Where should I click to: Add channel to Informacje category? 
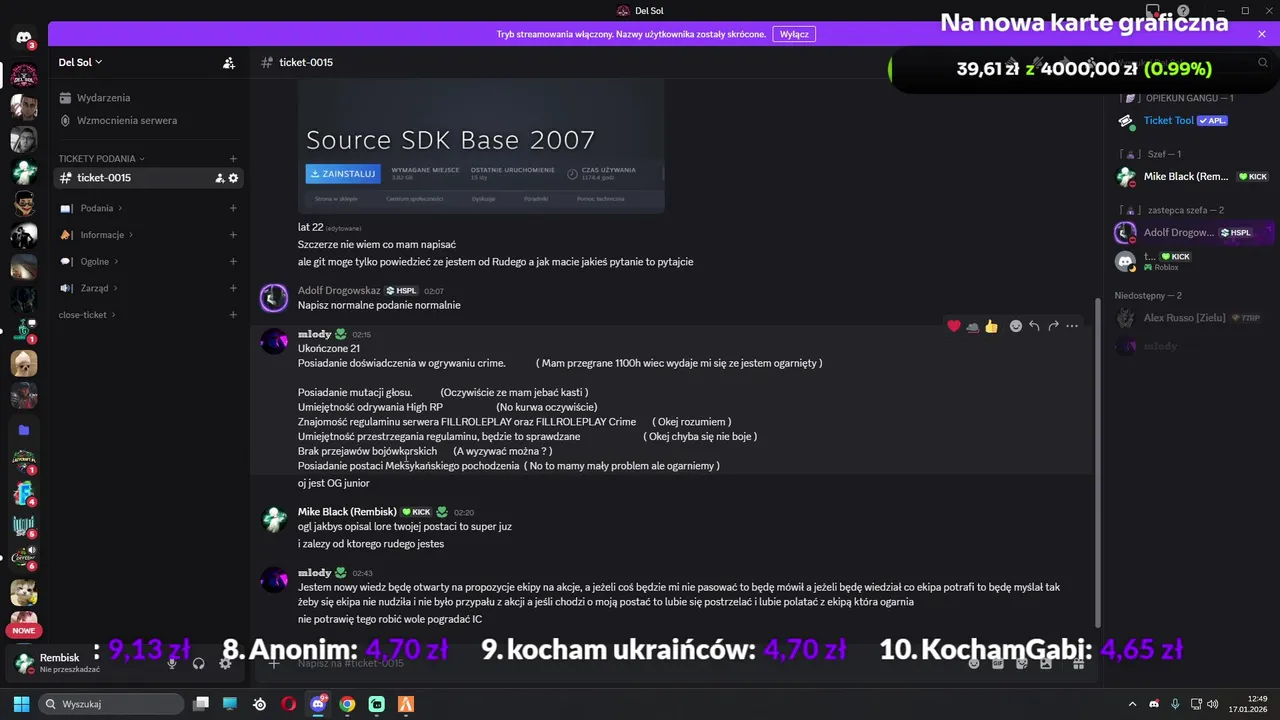(233, 235)
